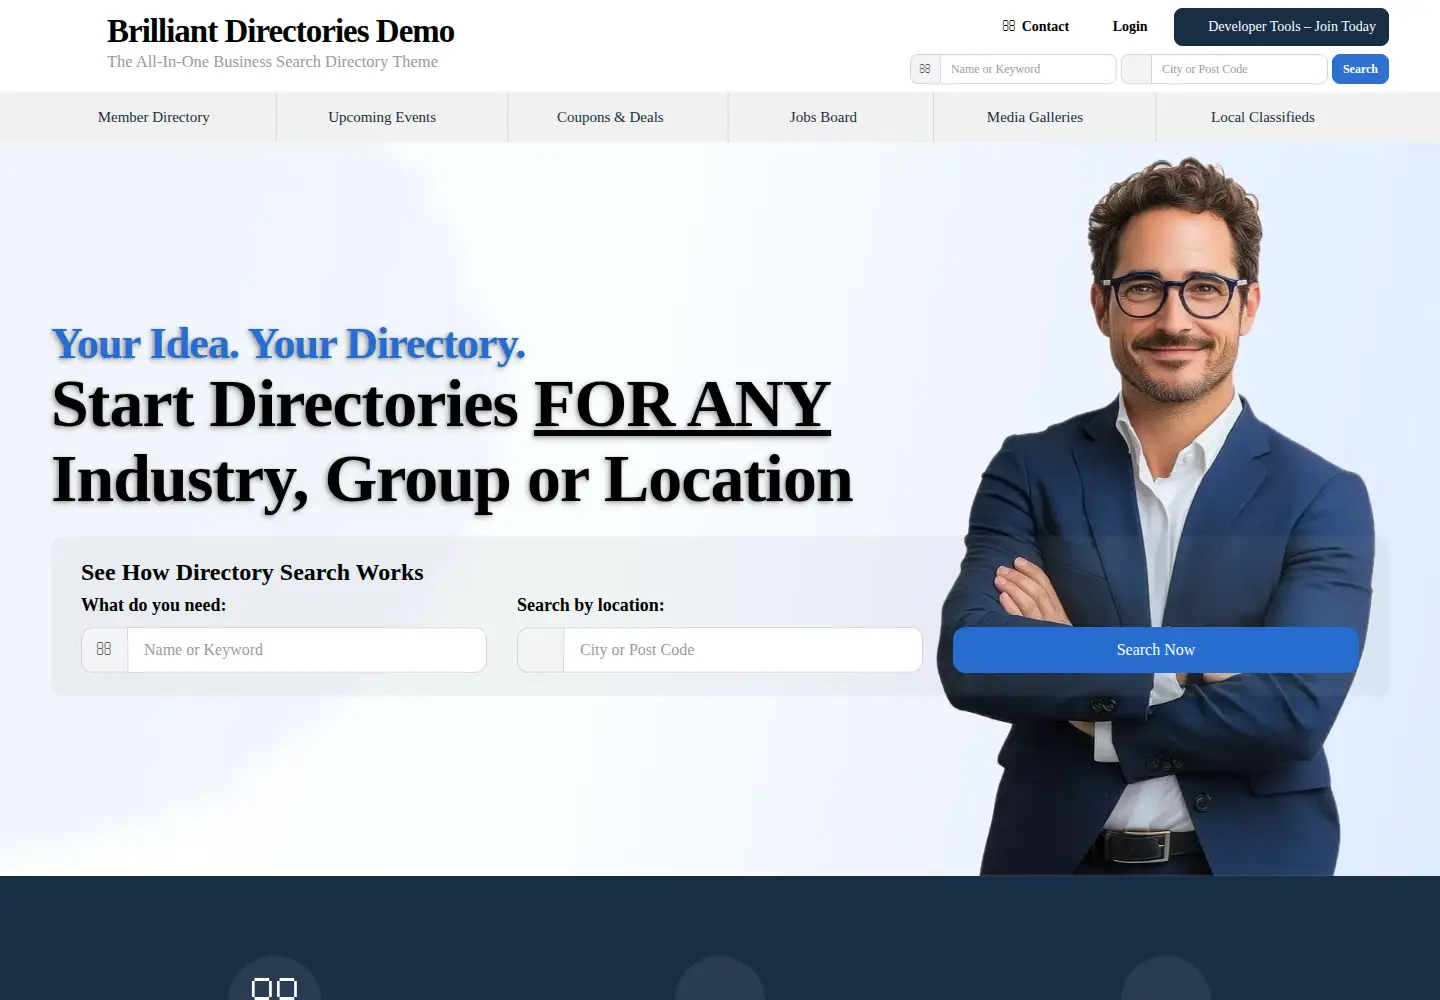Open the Member Directory menu
The height and width of the screenshot is (1000, 1440).
[x=154, y=117]
